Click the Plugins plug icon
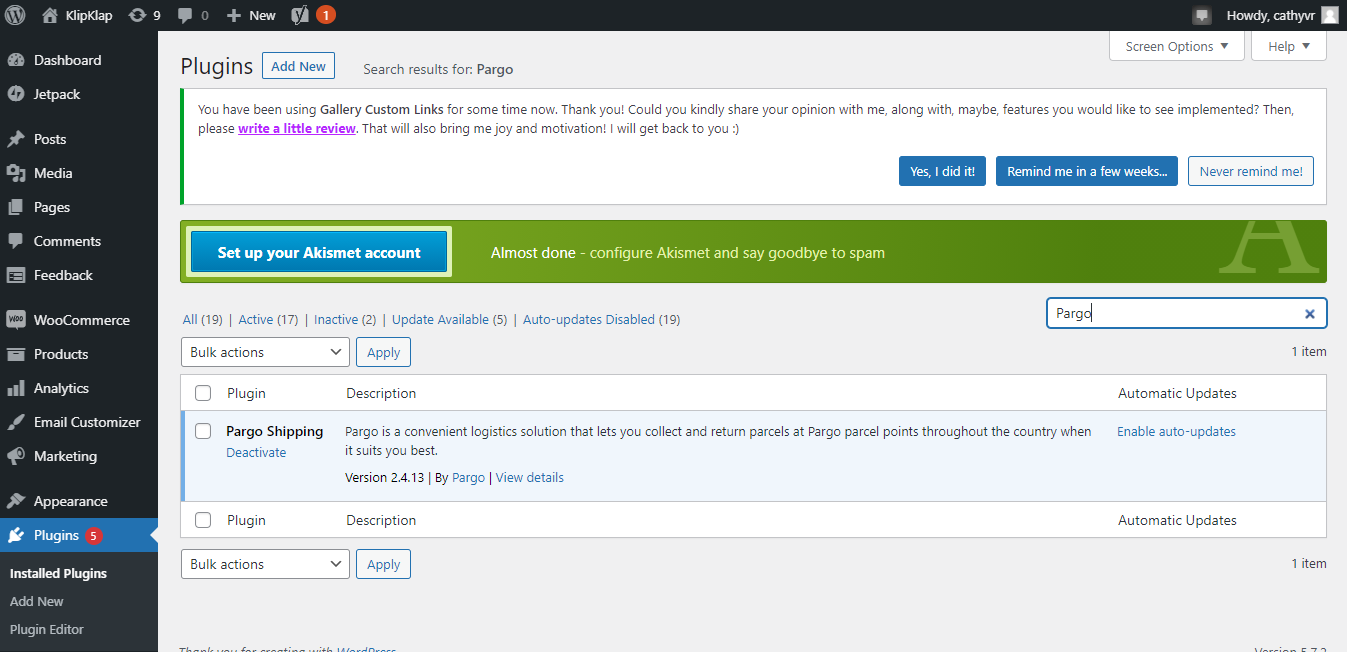This screenshot has width=1347, height=652. click(x=16, y=535)
